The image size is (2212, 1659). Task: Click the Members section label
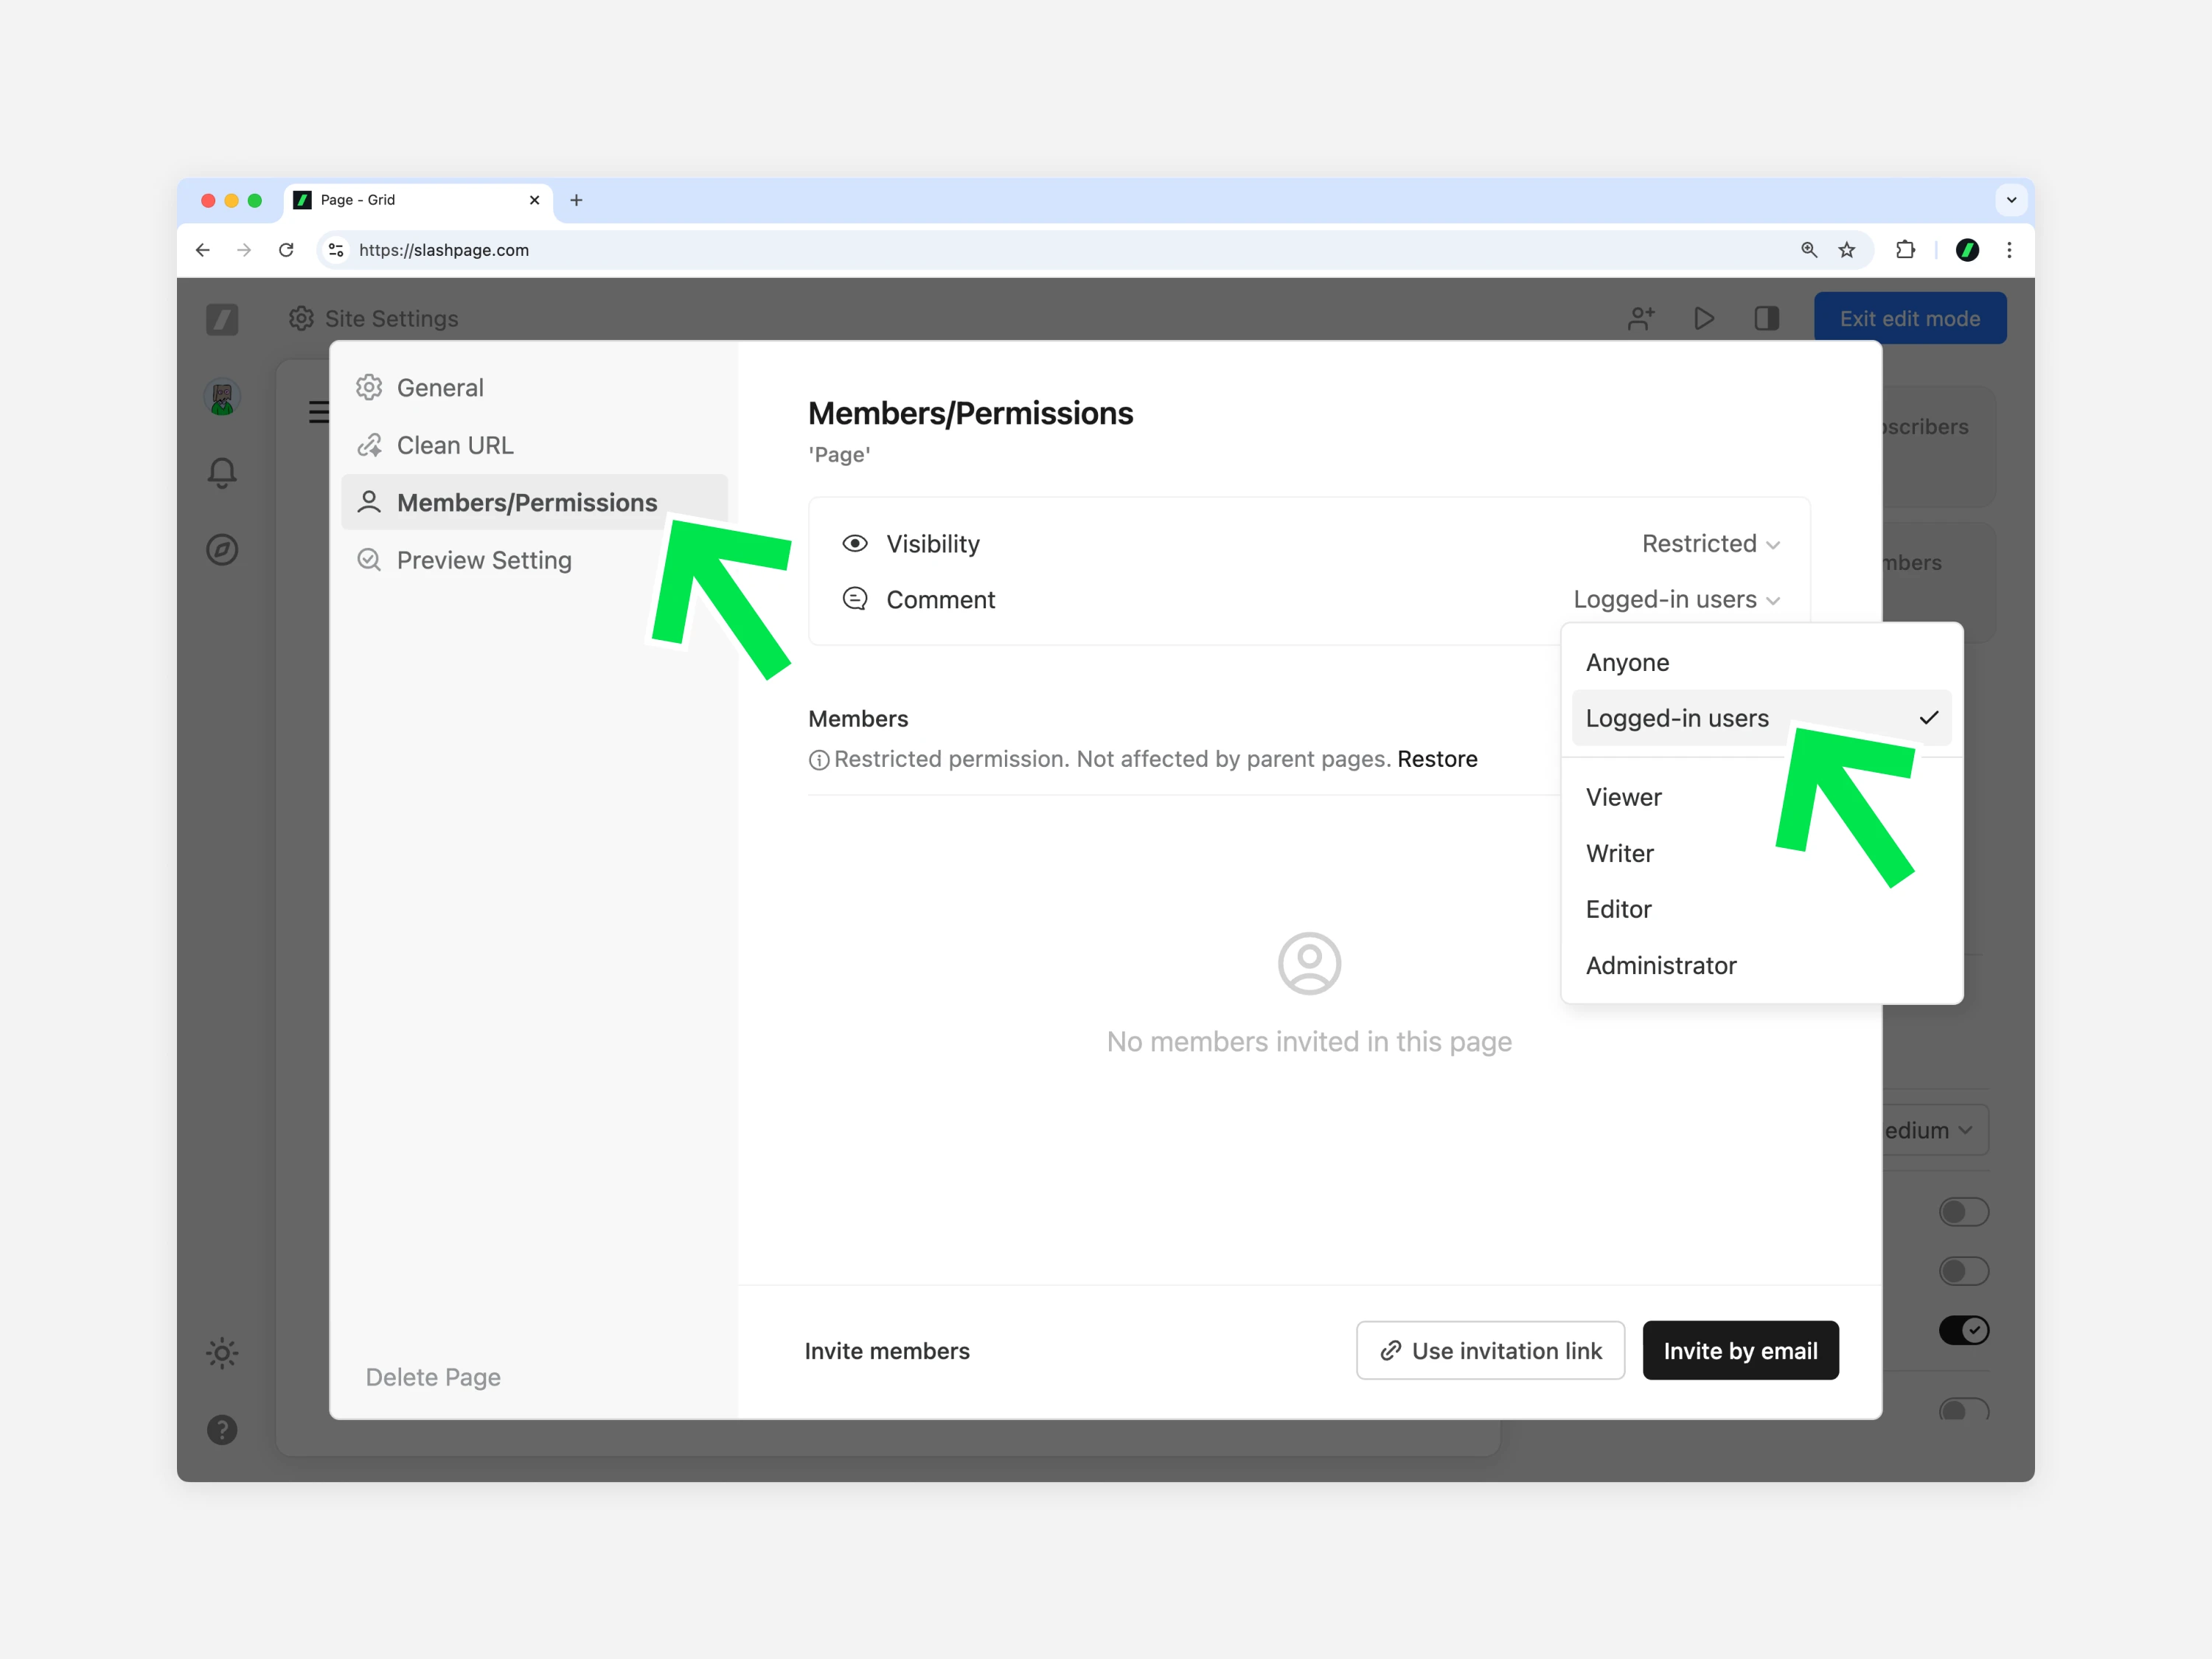(858, 719)
